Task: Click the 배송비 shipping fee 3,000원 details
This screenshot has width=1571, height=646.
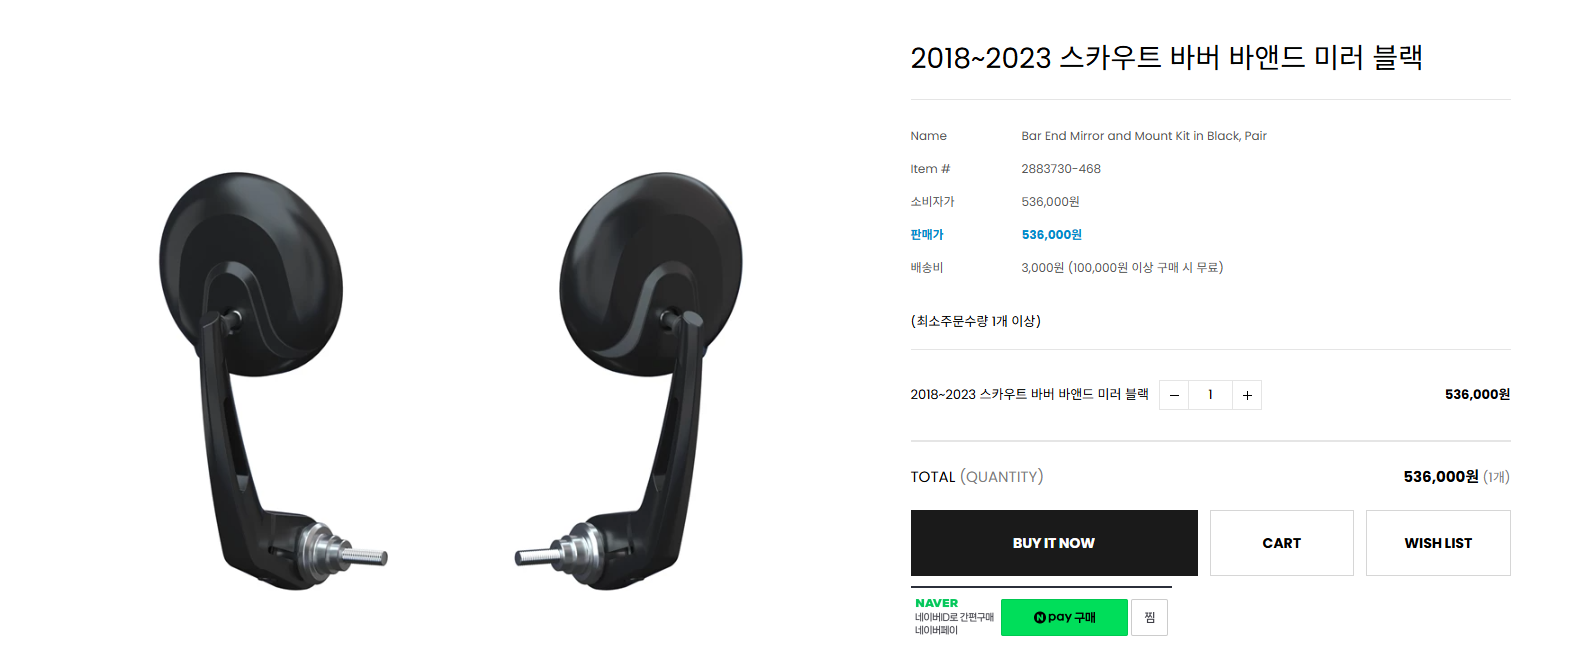Action: (1122, 268)
